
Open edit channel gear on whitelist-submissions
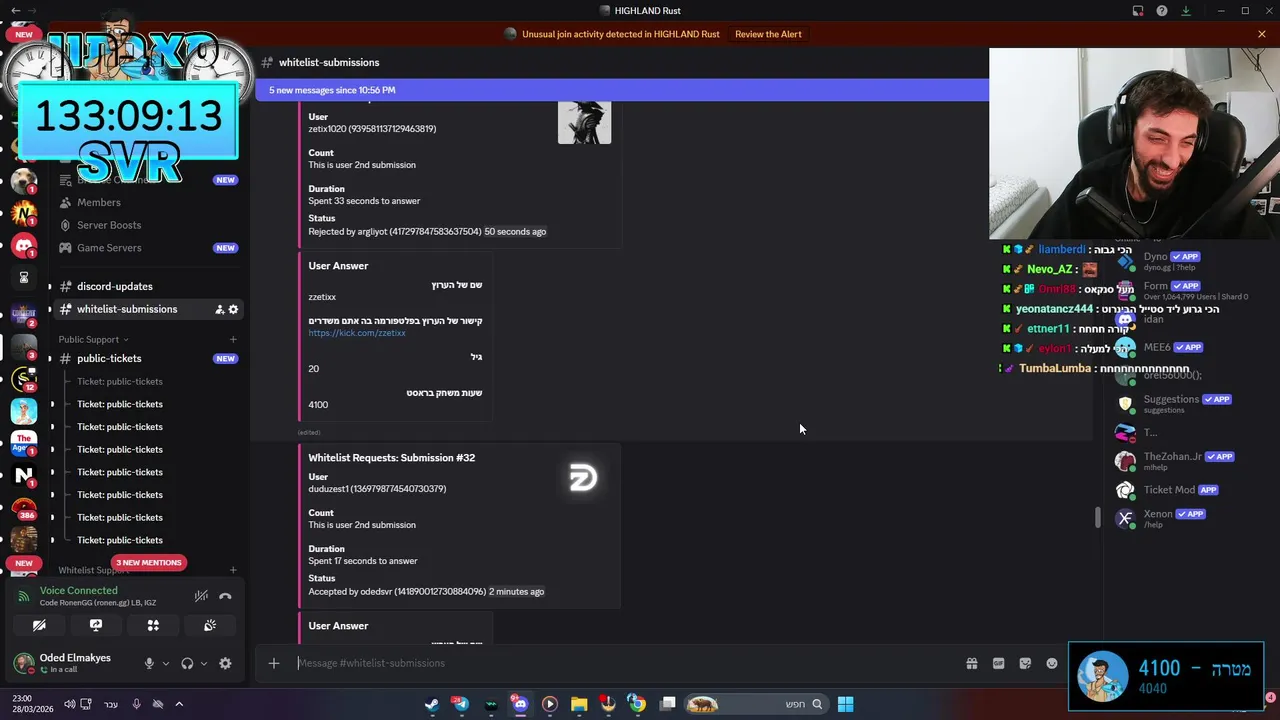point(234,309)
